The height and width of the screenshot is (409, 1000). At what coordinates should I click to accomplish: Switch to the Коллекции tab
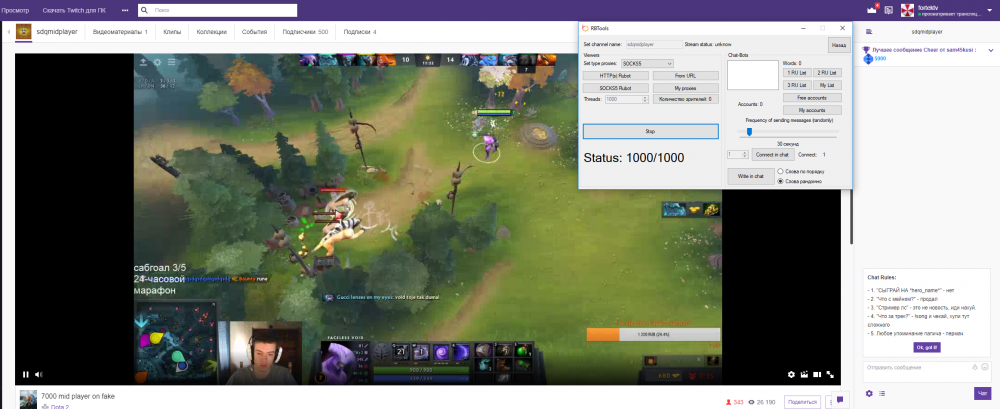point(211,32)
